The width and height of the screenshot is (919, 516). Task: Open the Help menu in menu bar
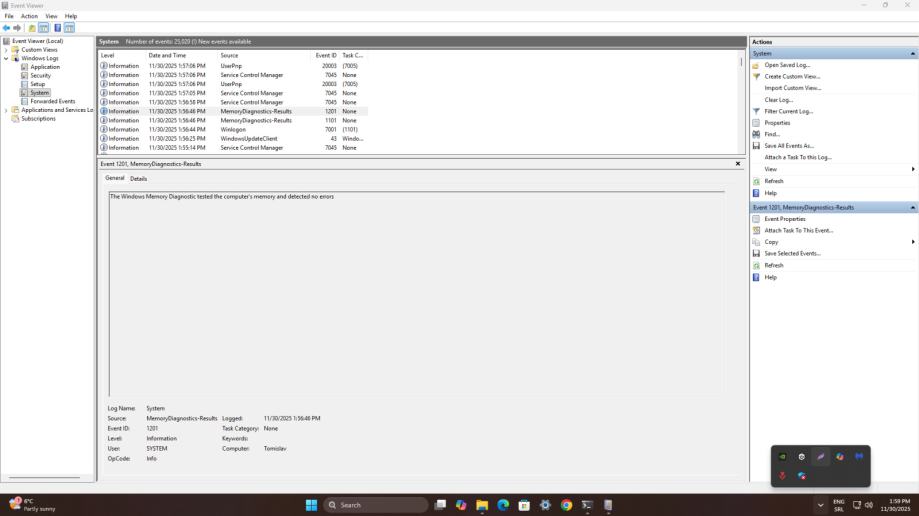pyautogui.click(x=71, y=16)
